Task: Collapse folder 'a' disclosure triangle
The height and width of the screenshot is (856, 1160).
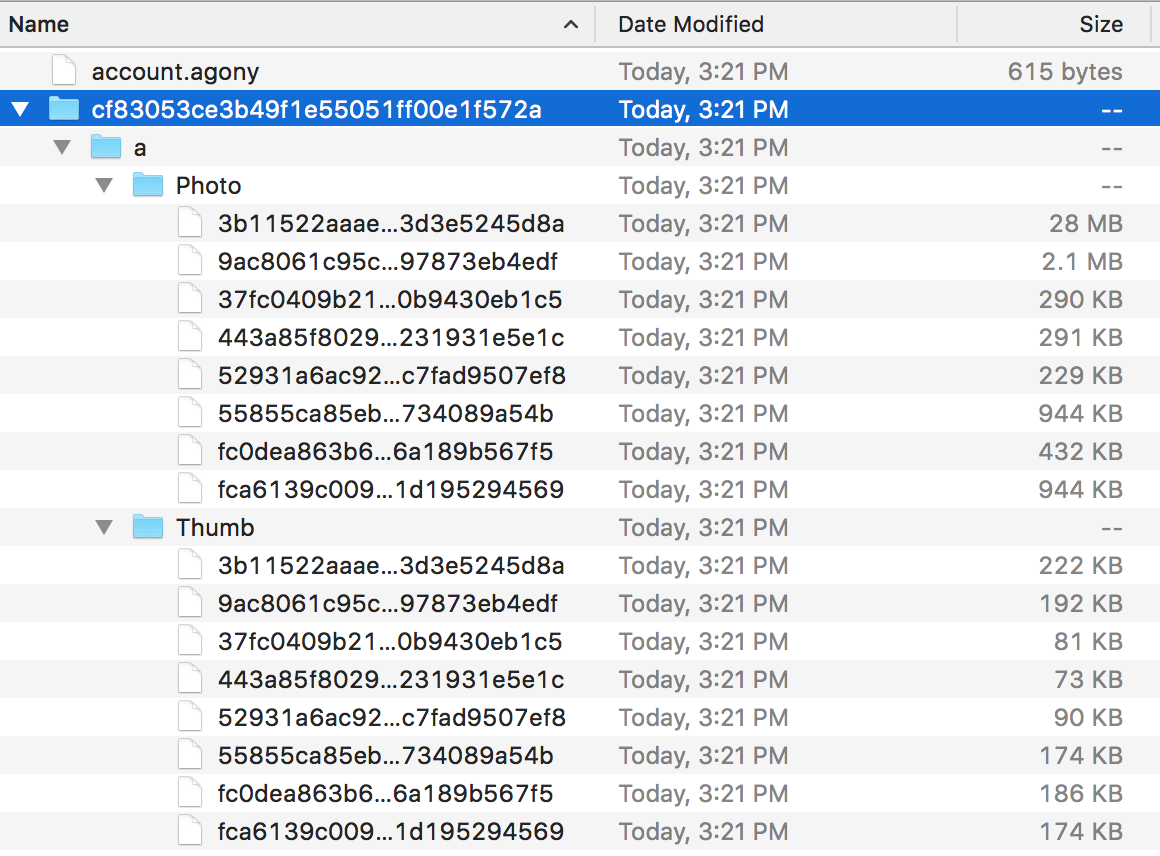Action: [x=62, y=147]
